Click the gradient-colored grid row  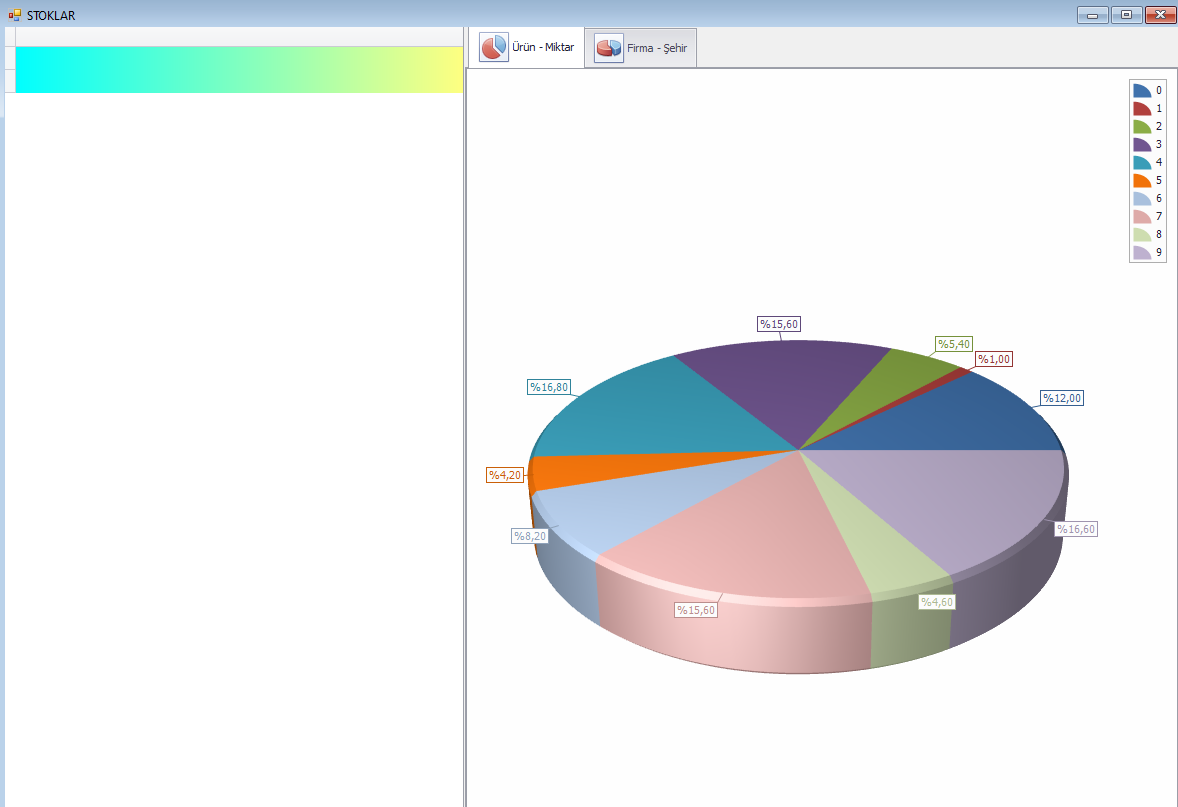click(239, 70)
